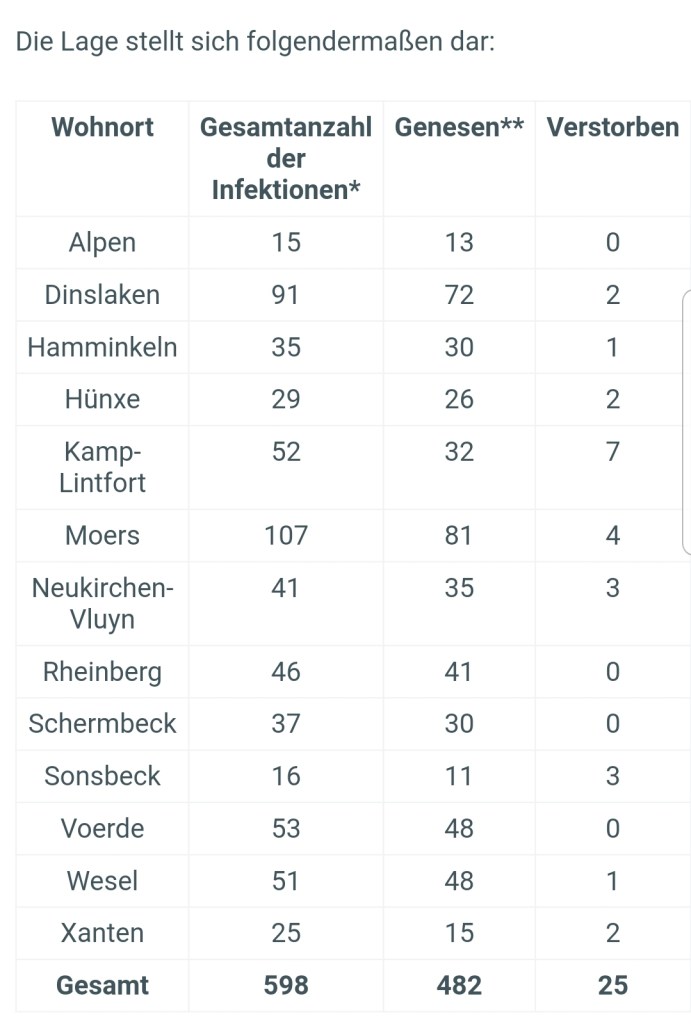Screen dimensions: 691x1024
Task: Select the Dinslaken cell
Action: [102, 295]
